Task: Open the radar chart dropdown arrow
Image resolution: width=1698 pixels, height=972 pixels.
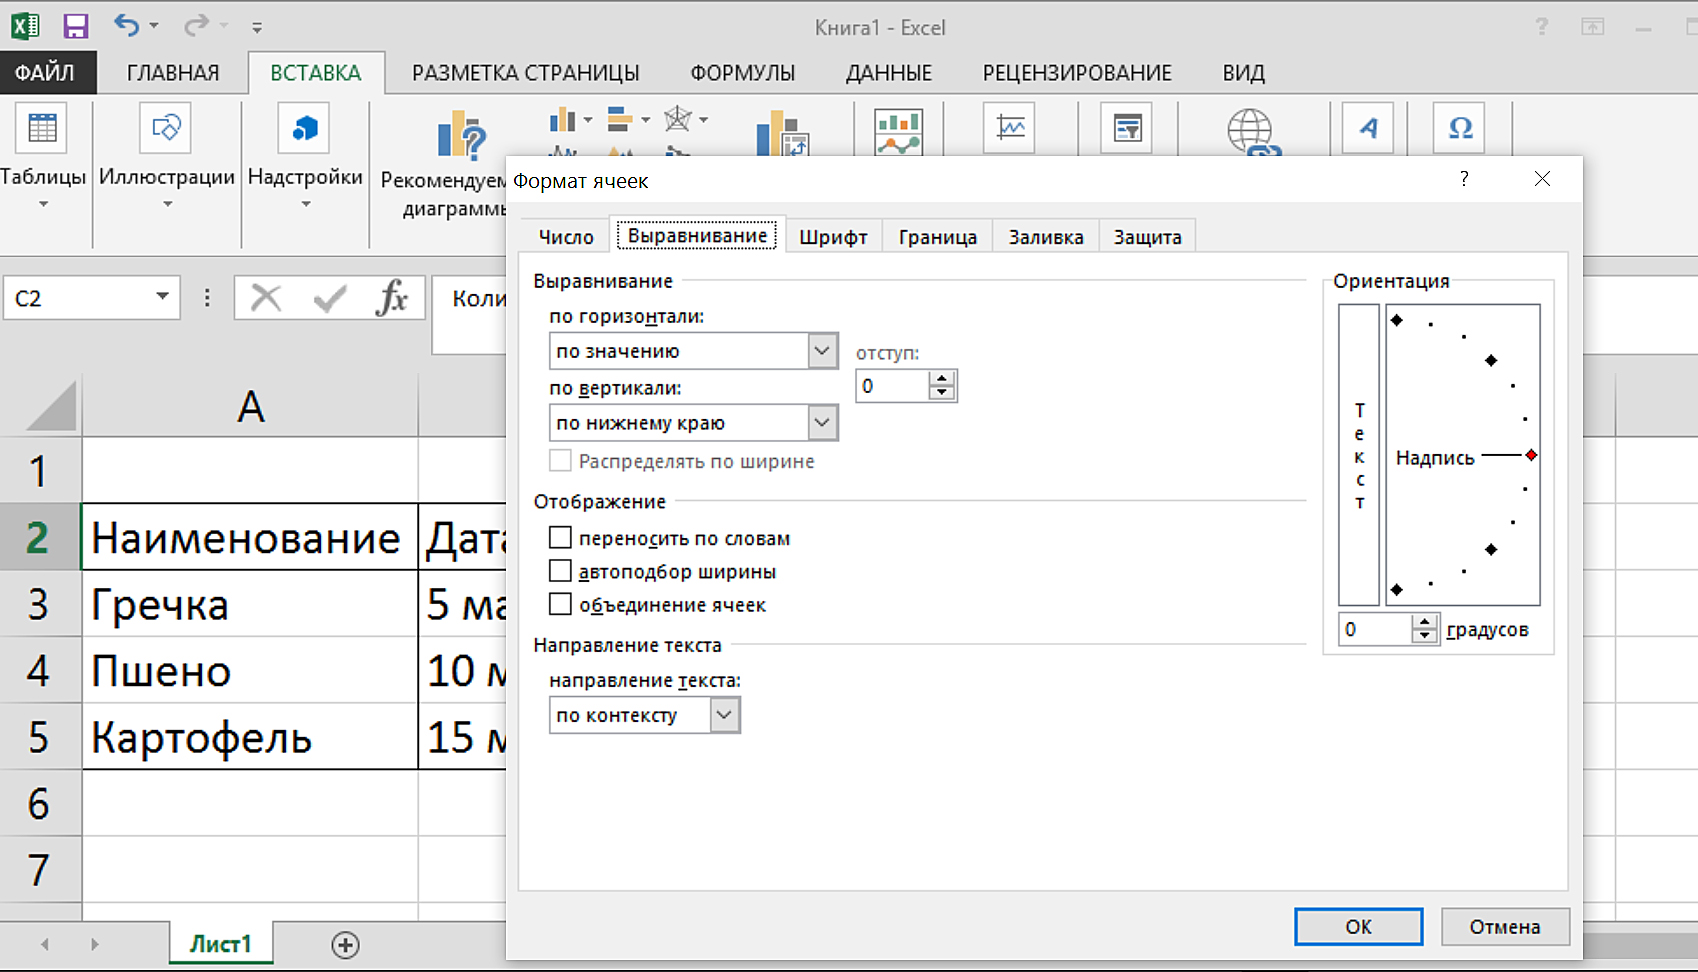Action: (x=704, y=120)
